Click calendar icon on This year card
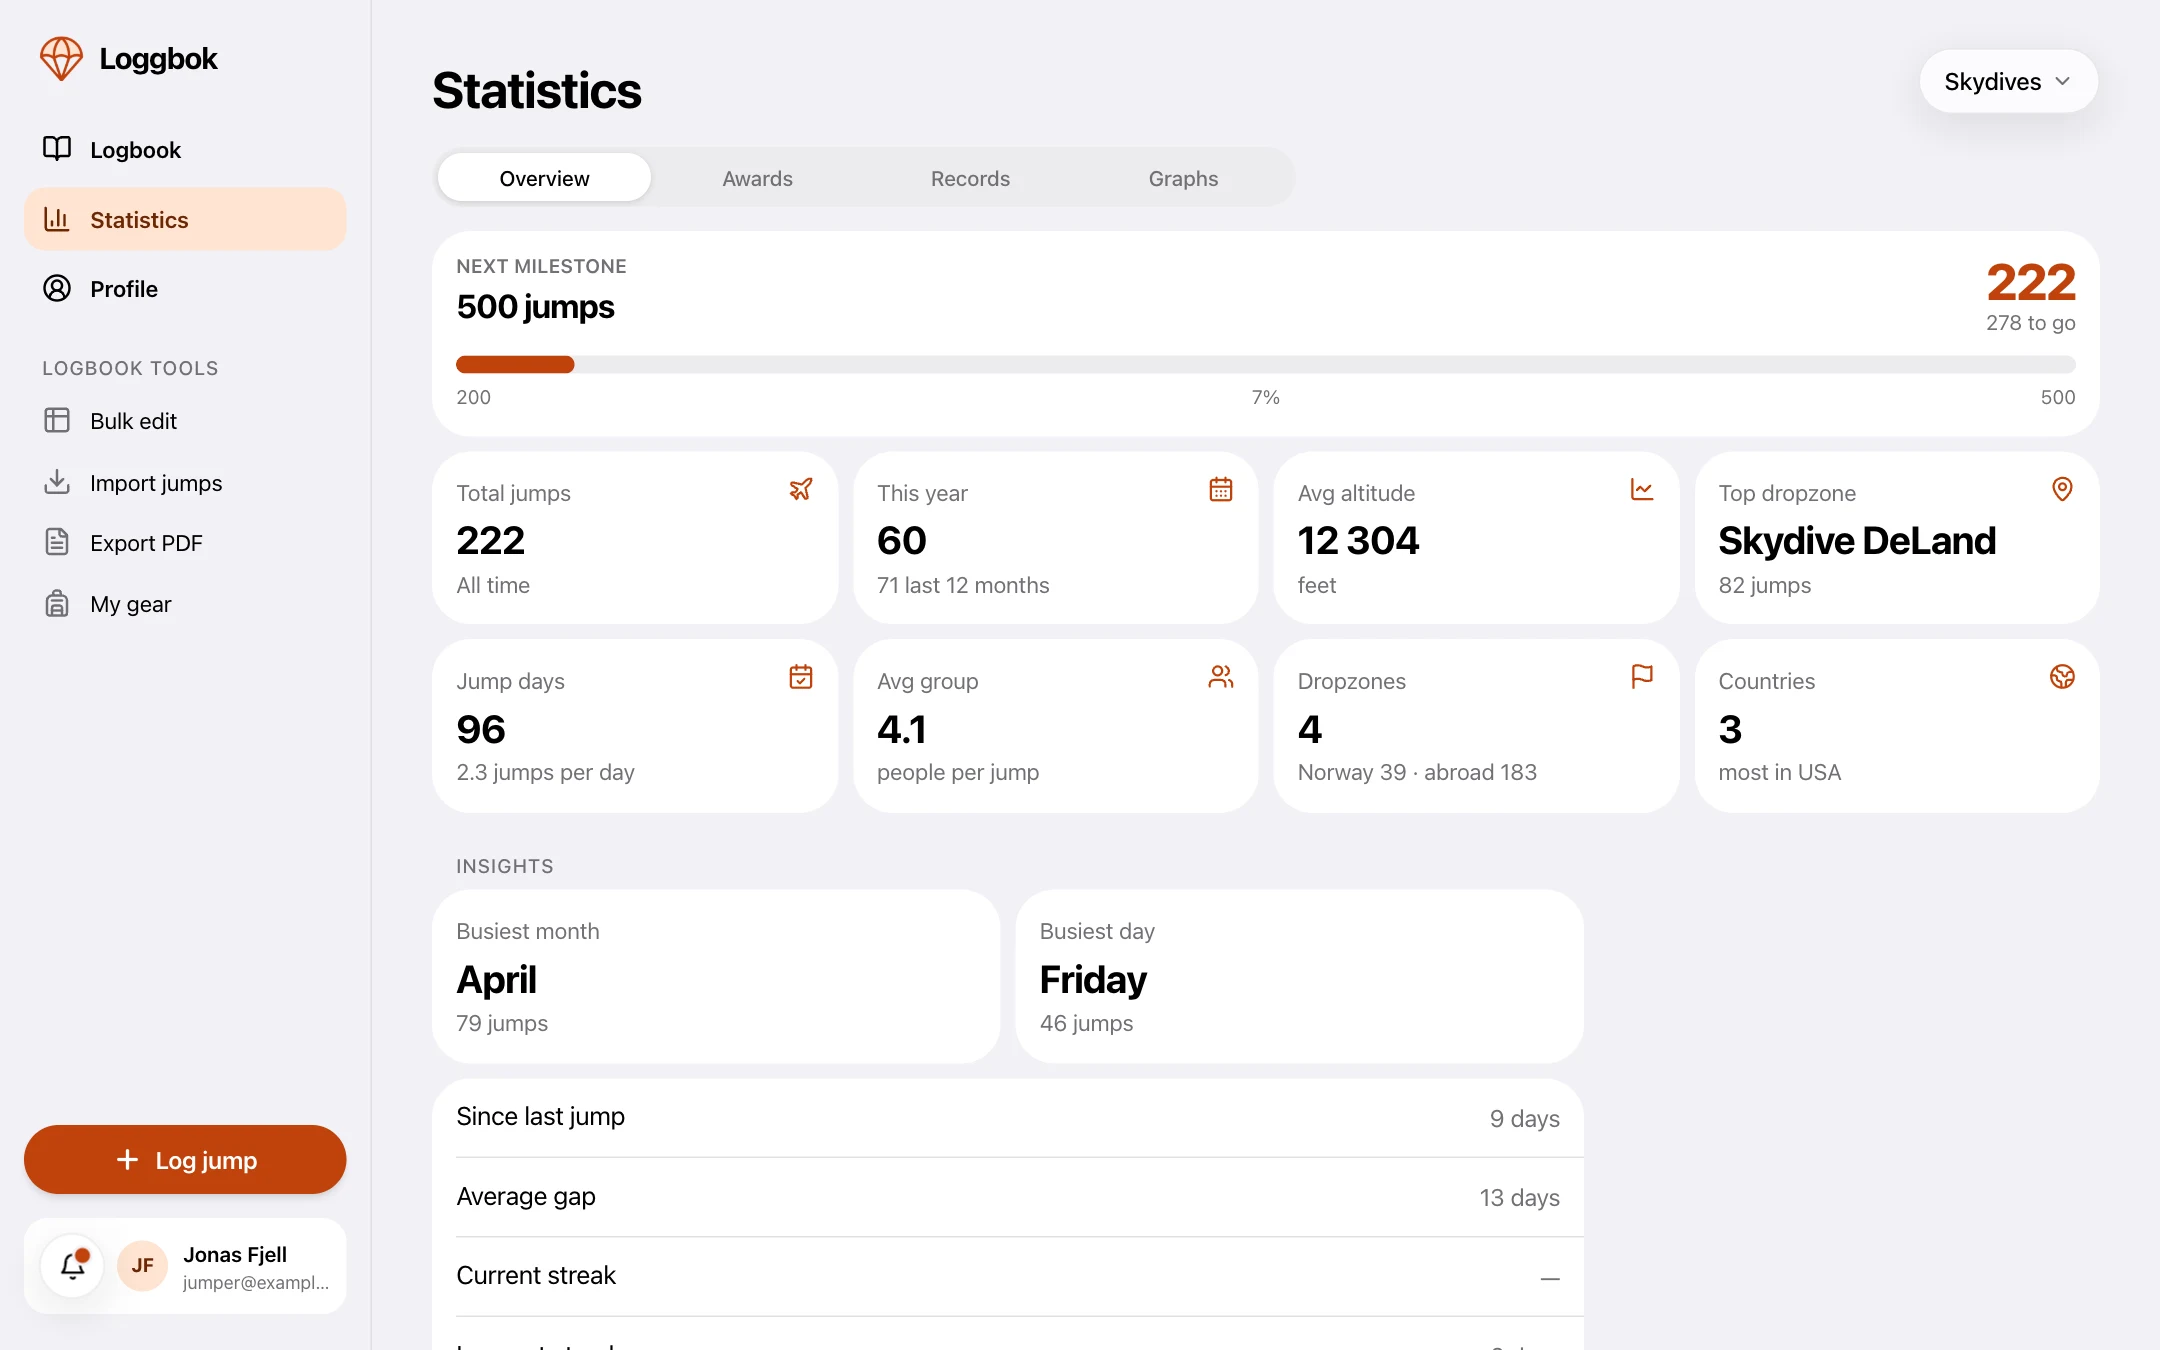 [1221, 489]
